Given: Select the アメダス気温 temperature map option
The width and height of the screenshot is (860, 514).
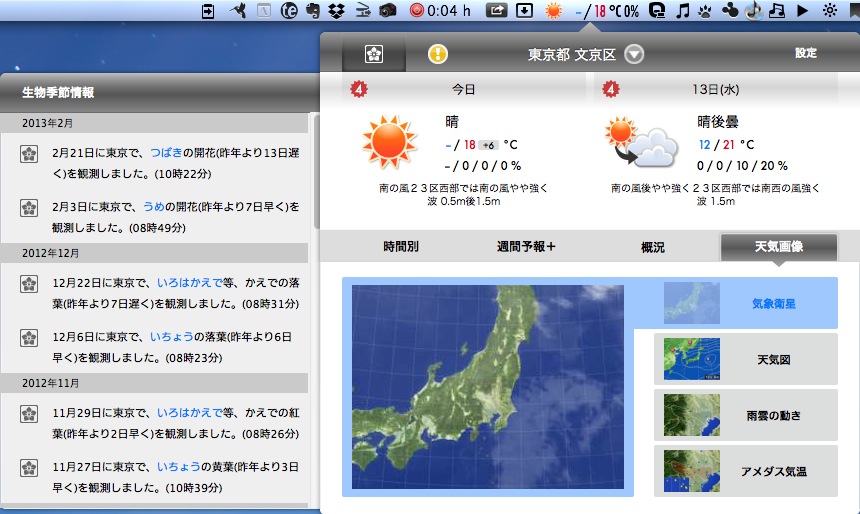Looking at the screenshot, I should pyautogui.click(x=746, y=471).
